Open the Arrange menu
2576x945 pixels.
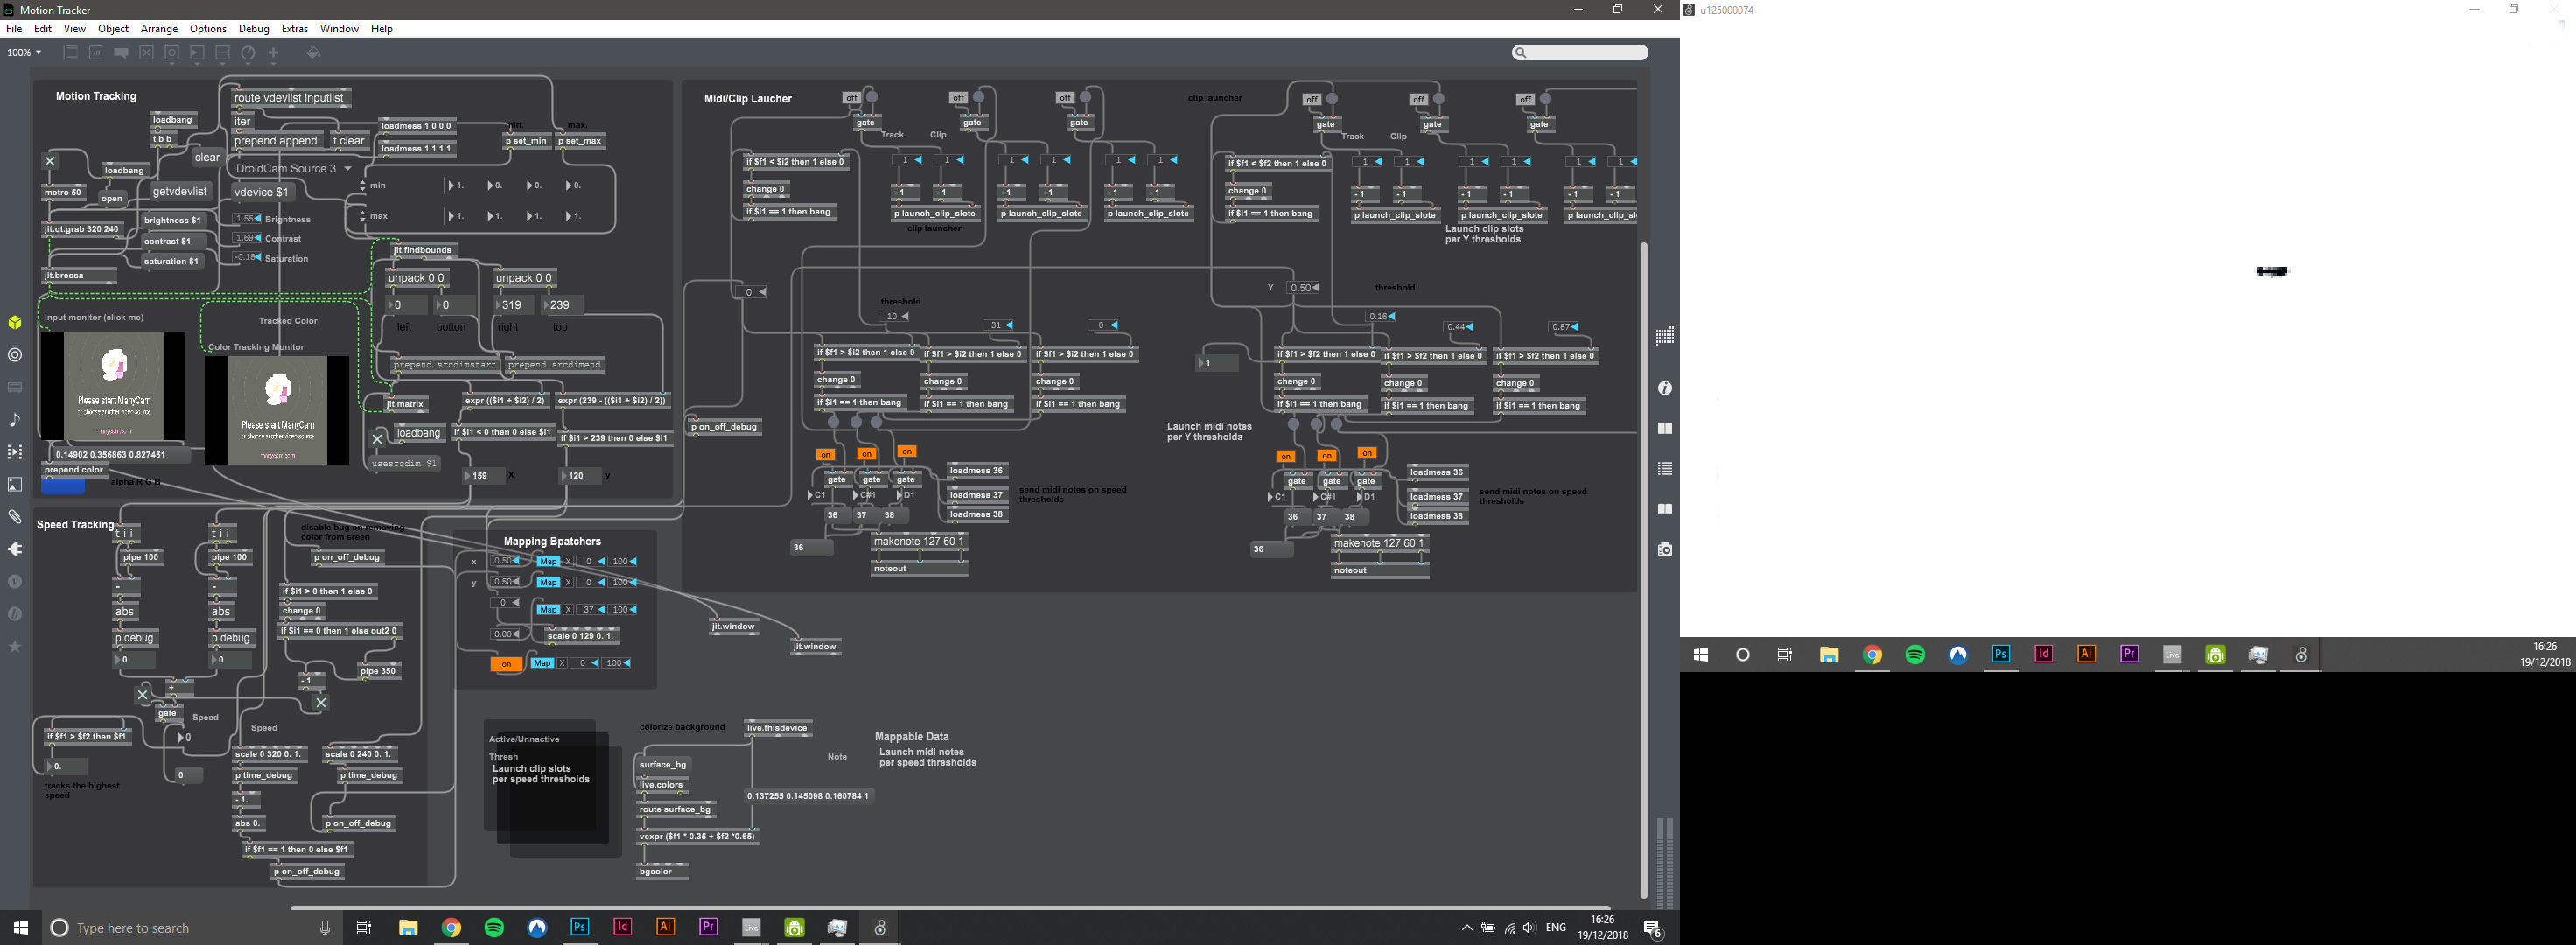click(159, 29)
